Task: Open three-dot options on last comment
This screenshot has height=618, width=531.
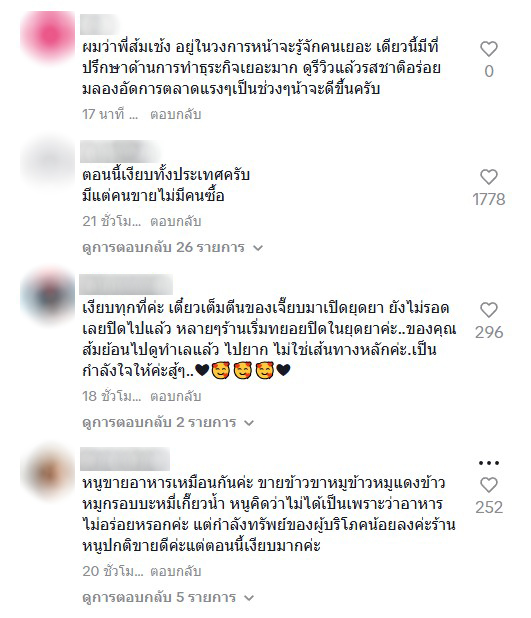Action: [489, 463]
